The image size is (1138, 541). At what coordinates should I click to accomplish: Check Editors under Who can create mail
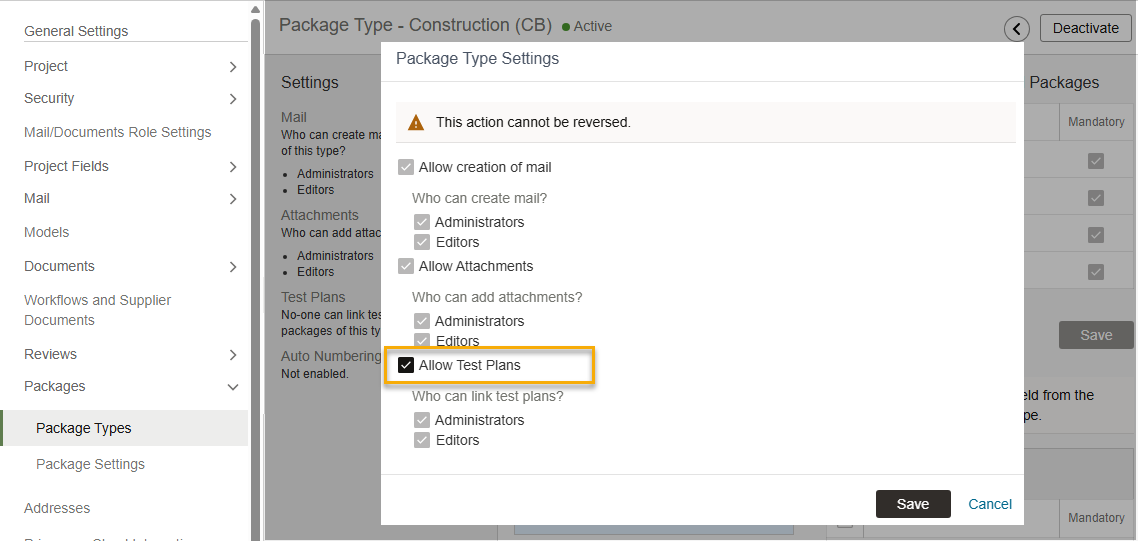[x=422, y=243]
